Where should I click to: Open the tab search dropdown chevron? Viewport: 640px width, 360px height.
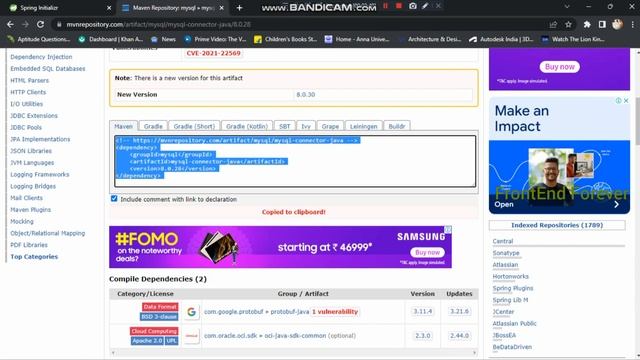(x=567, y=7)
